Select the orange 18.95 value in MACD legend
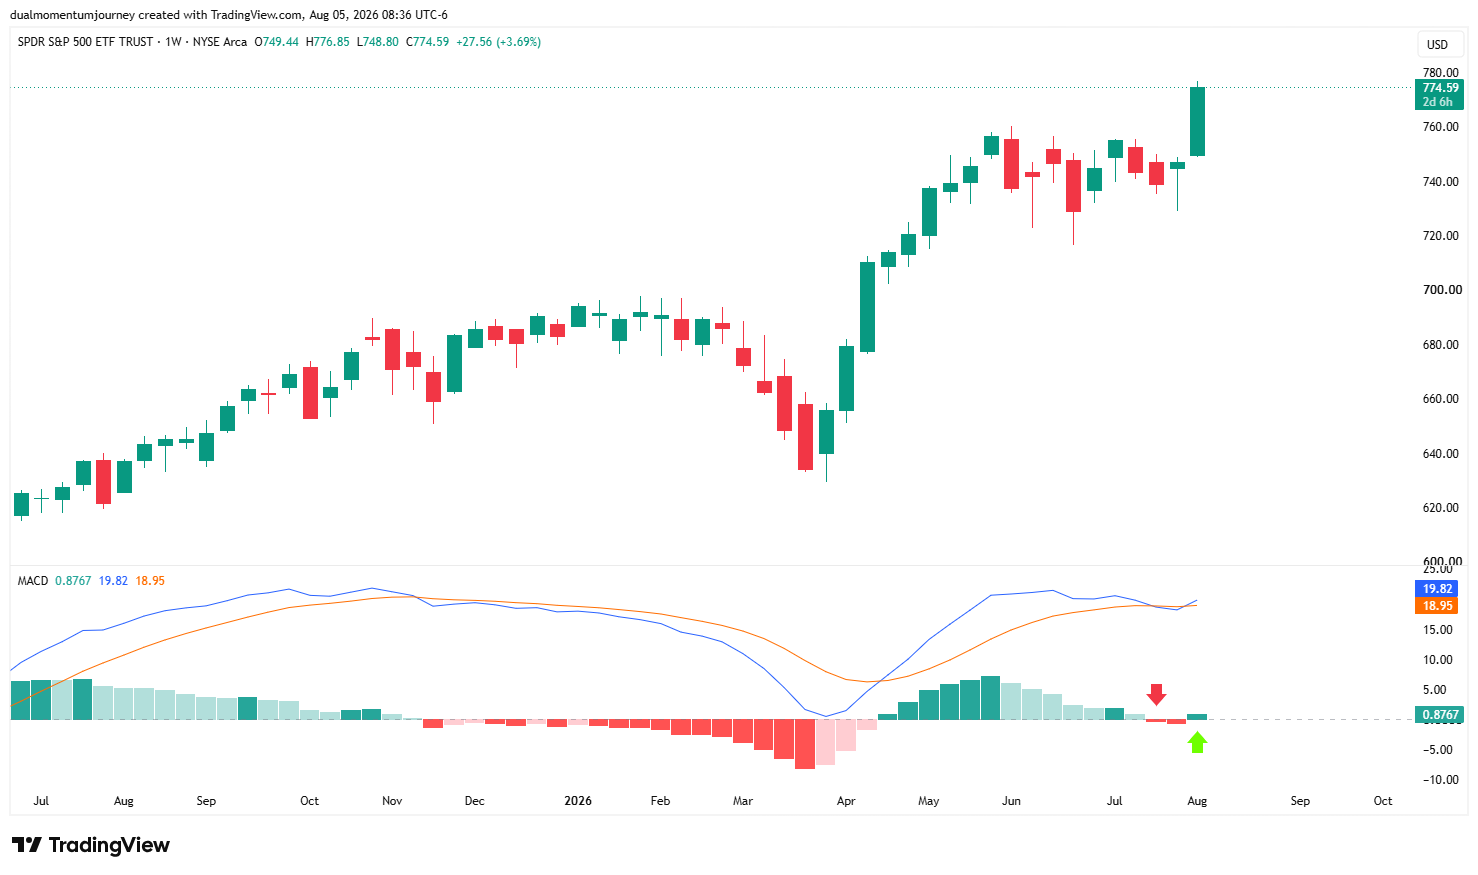Image resolution: width=1478 pixels, height=875 pixels. 150,581
